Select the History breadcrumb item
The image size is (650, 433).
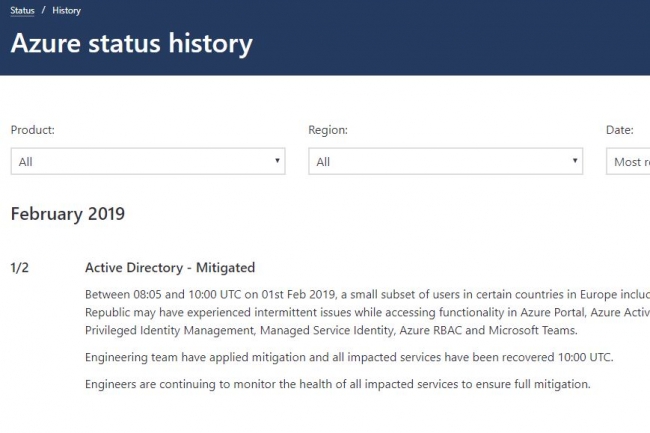pyautogui.click(x=66, y=11)
